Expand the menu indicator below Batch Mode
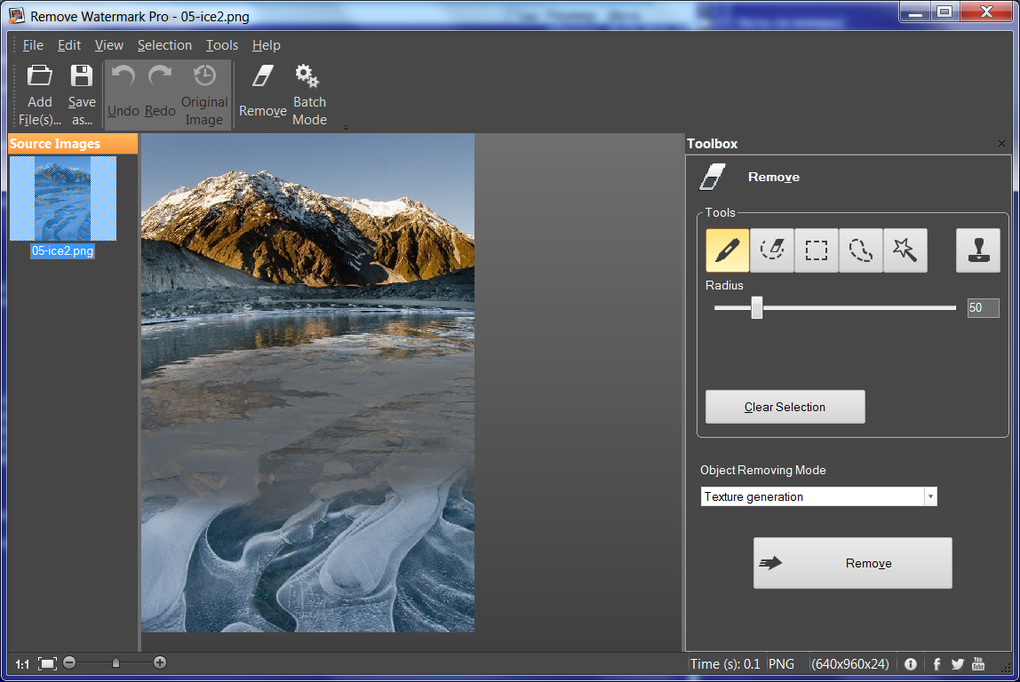 (345, 126)
